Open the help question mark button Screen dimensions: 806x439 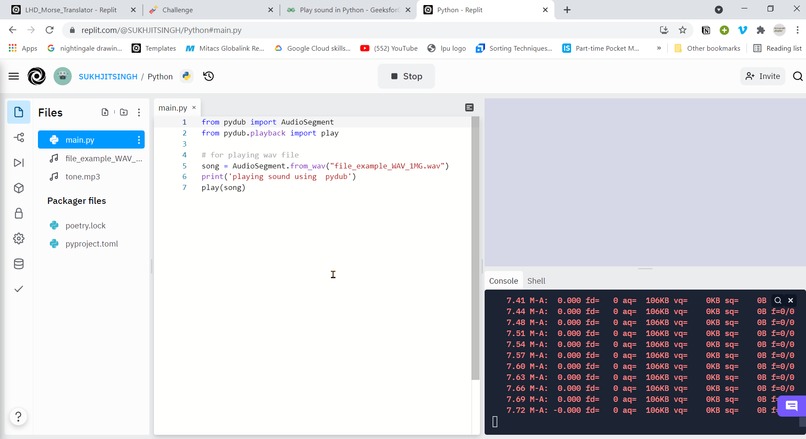click(x=18, y=416)
